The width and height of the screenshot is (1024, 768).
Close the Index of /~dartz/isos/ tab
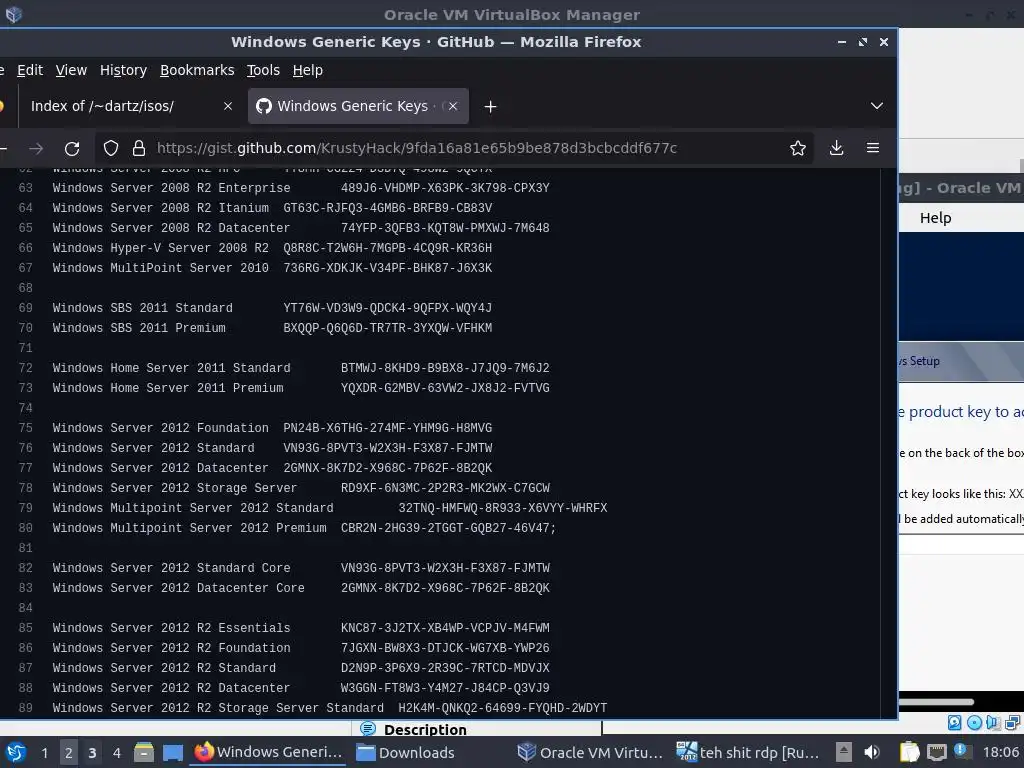pos(228,106)
